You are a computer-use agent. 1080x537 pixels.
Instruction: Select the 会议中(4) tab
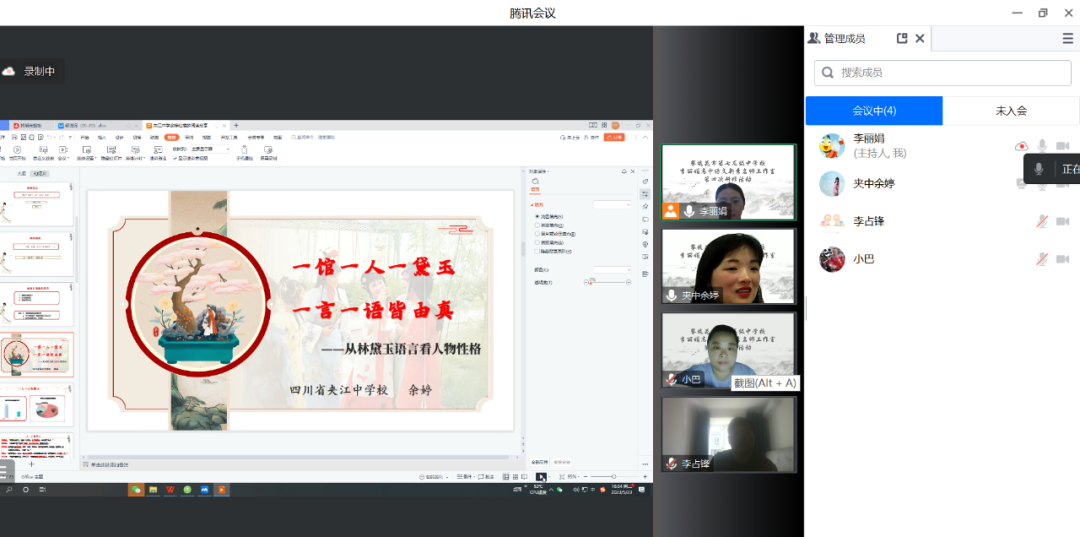coord(873,111)
